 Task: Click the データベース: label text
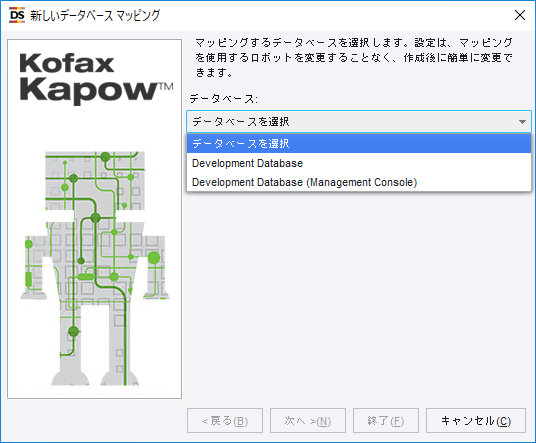coord(223,99)
